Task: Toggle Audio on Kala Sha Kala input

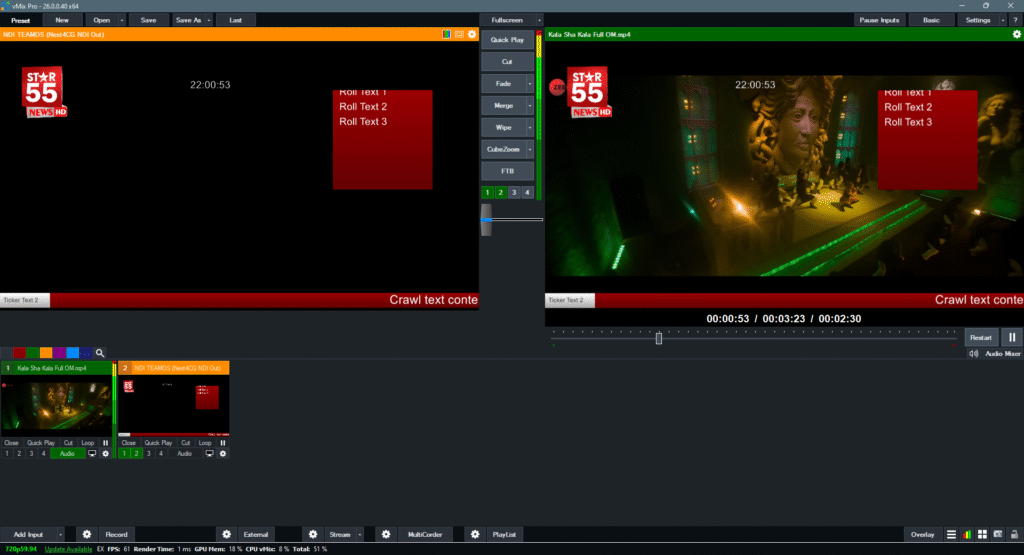Action: (x=68, y=453)
